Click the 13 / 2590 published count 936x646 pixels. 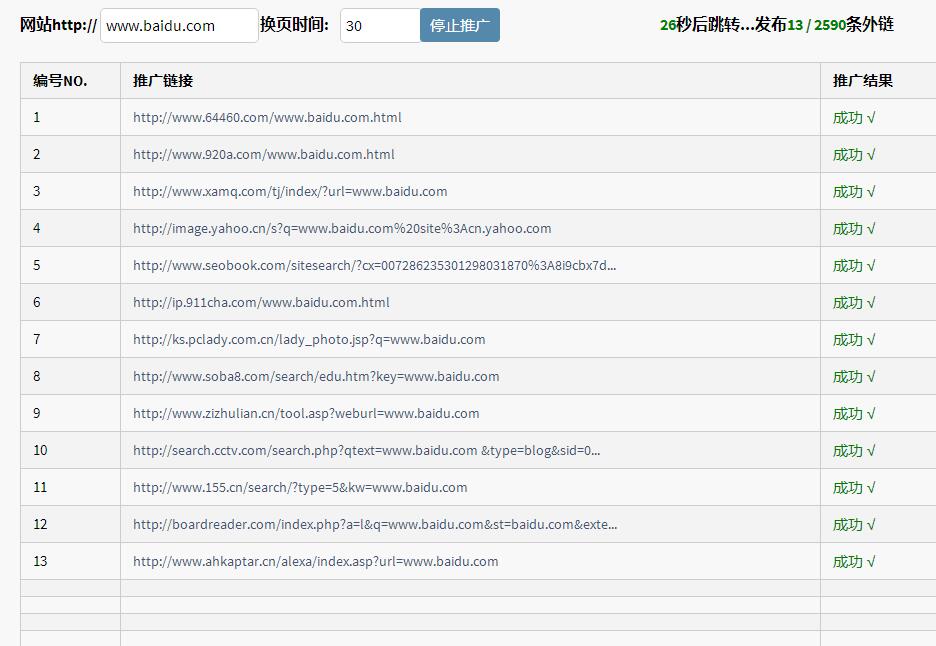point(816,25)
